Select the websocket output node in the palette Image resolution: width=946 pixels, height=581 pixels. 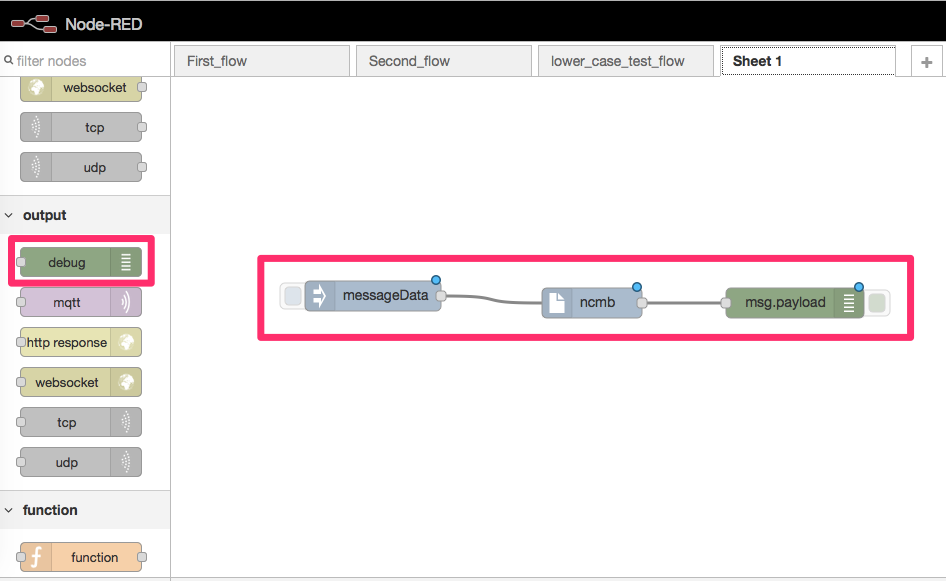pyautogui.click(x=80, y=382)
